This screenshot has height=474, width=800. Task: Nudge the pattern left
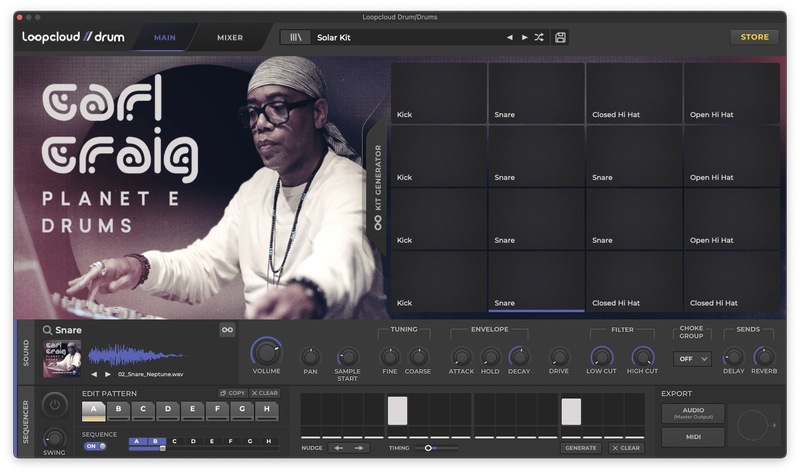coord(339,448)
